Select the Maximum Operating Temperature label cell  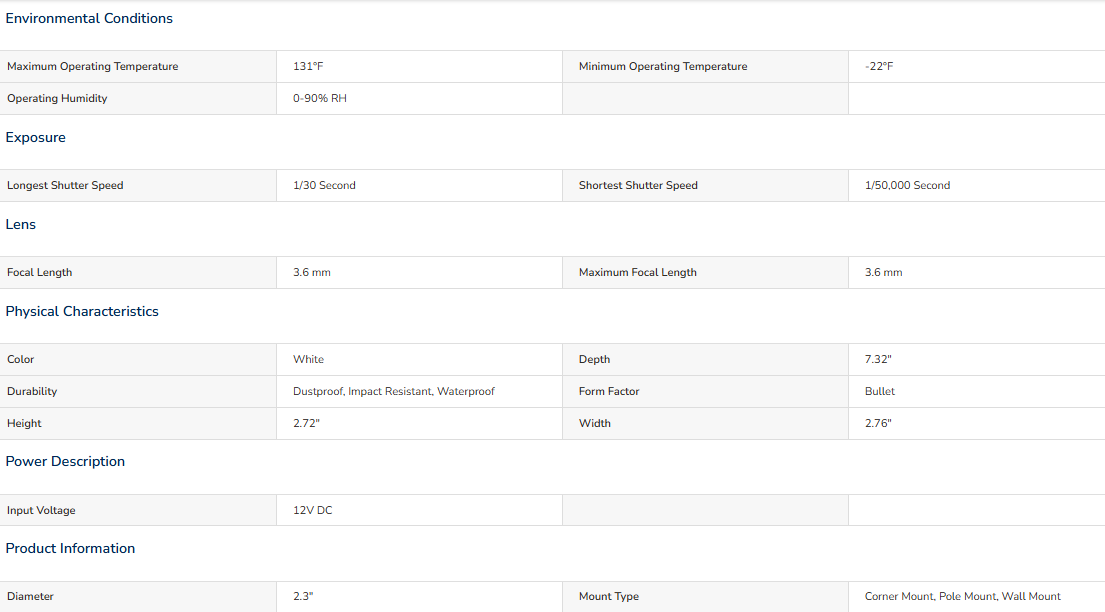click(x=93, y=66)
